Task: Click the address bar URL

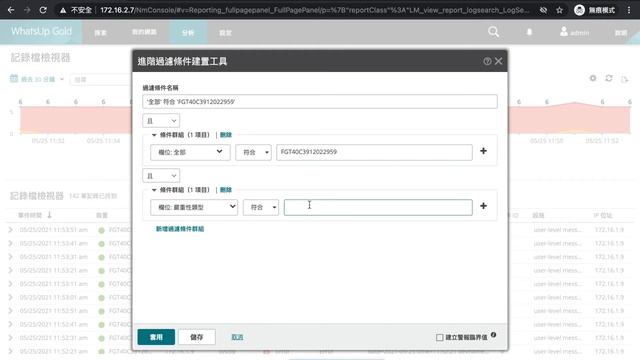Action: coord(314,10)
